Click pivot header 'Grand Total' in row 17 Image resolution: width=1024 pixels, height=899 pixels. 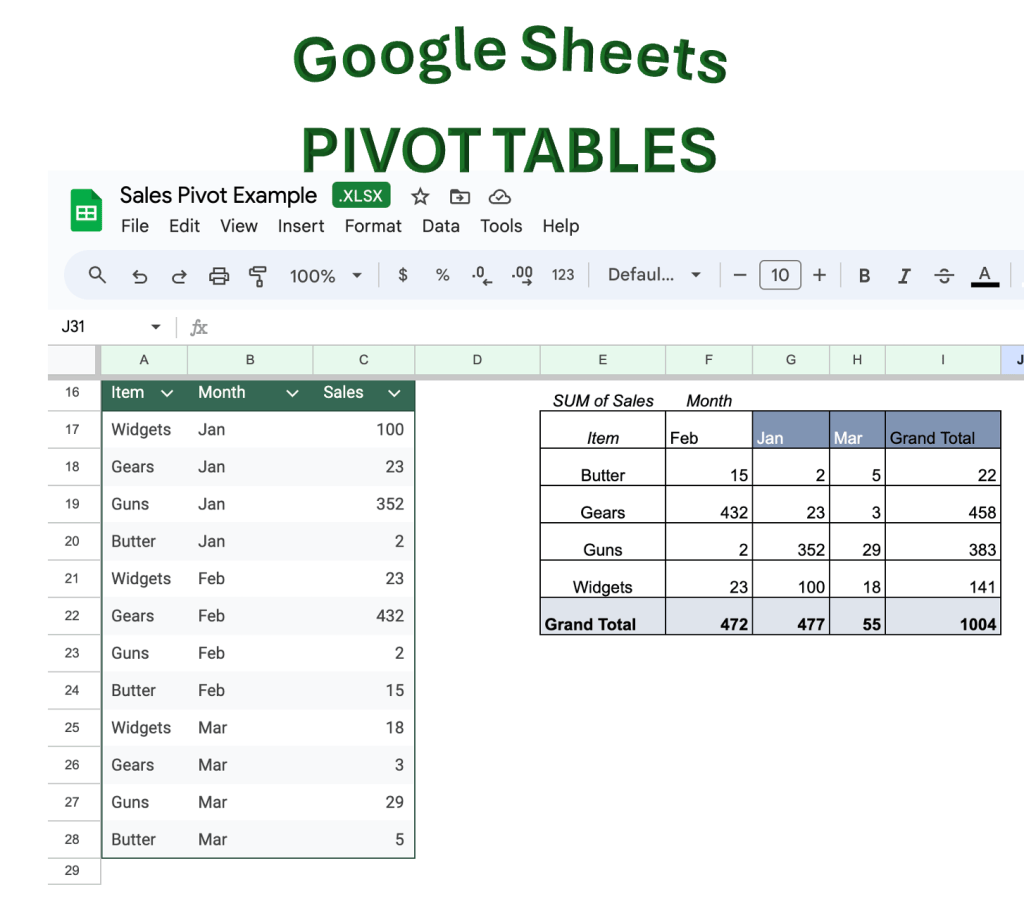(943, 430)
